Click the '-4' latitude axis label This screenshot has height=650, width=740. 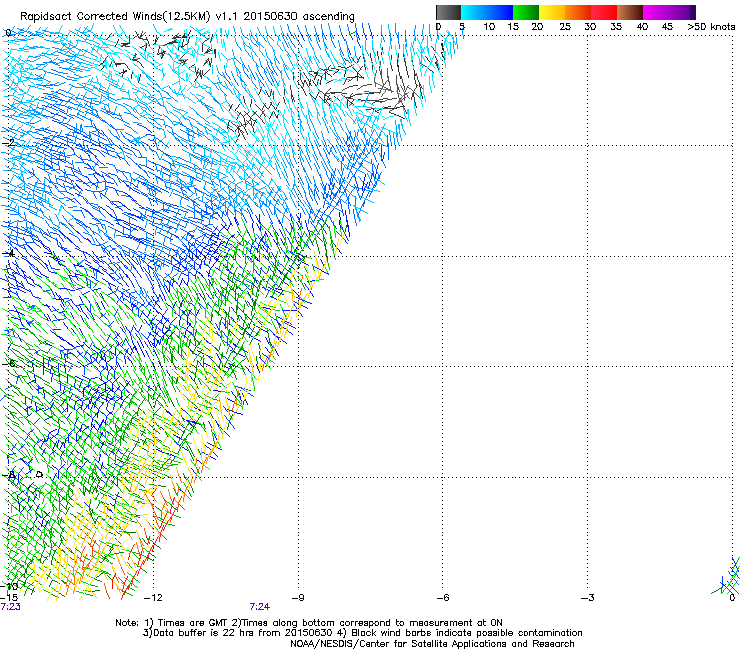coord(9,253)
